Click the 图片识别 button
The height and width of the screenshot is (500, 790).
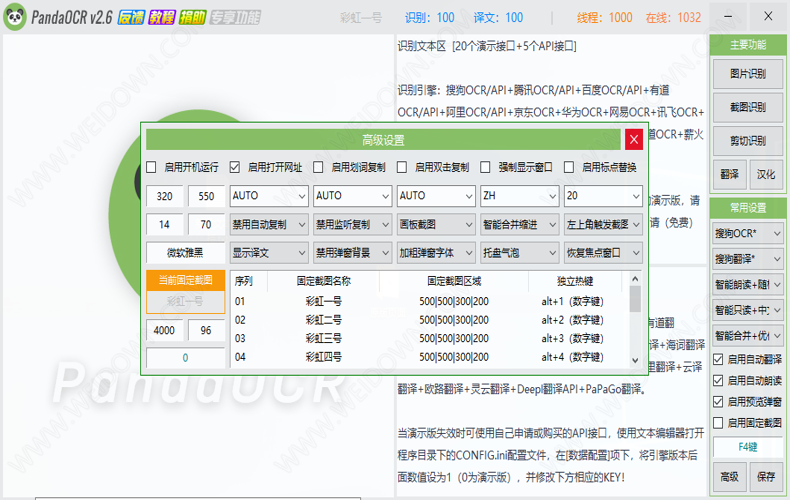click(748, 74)
